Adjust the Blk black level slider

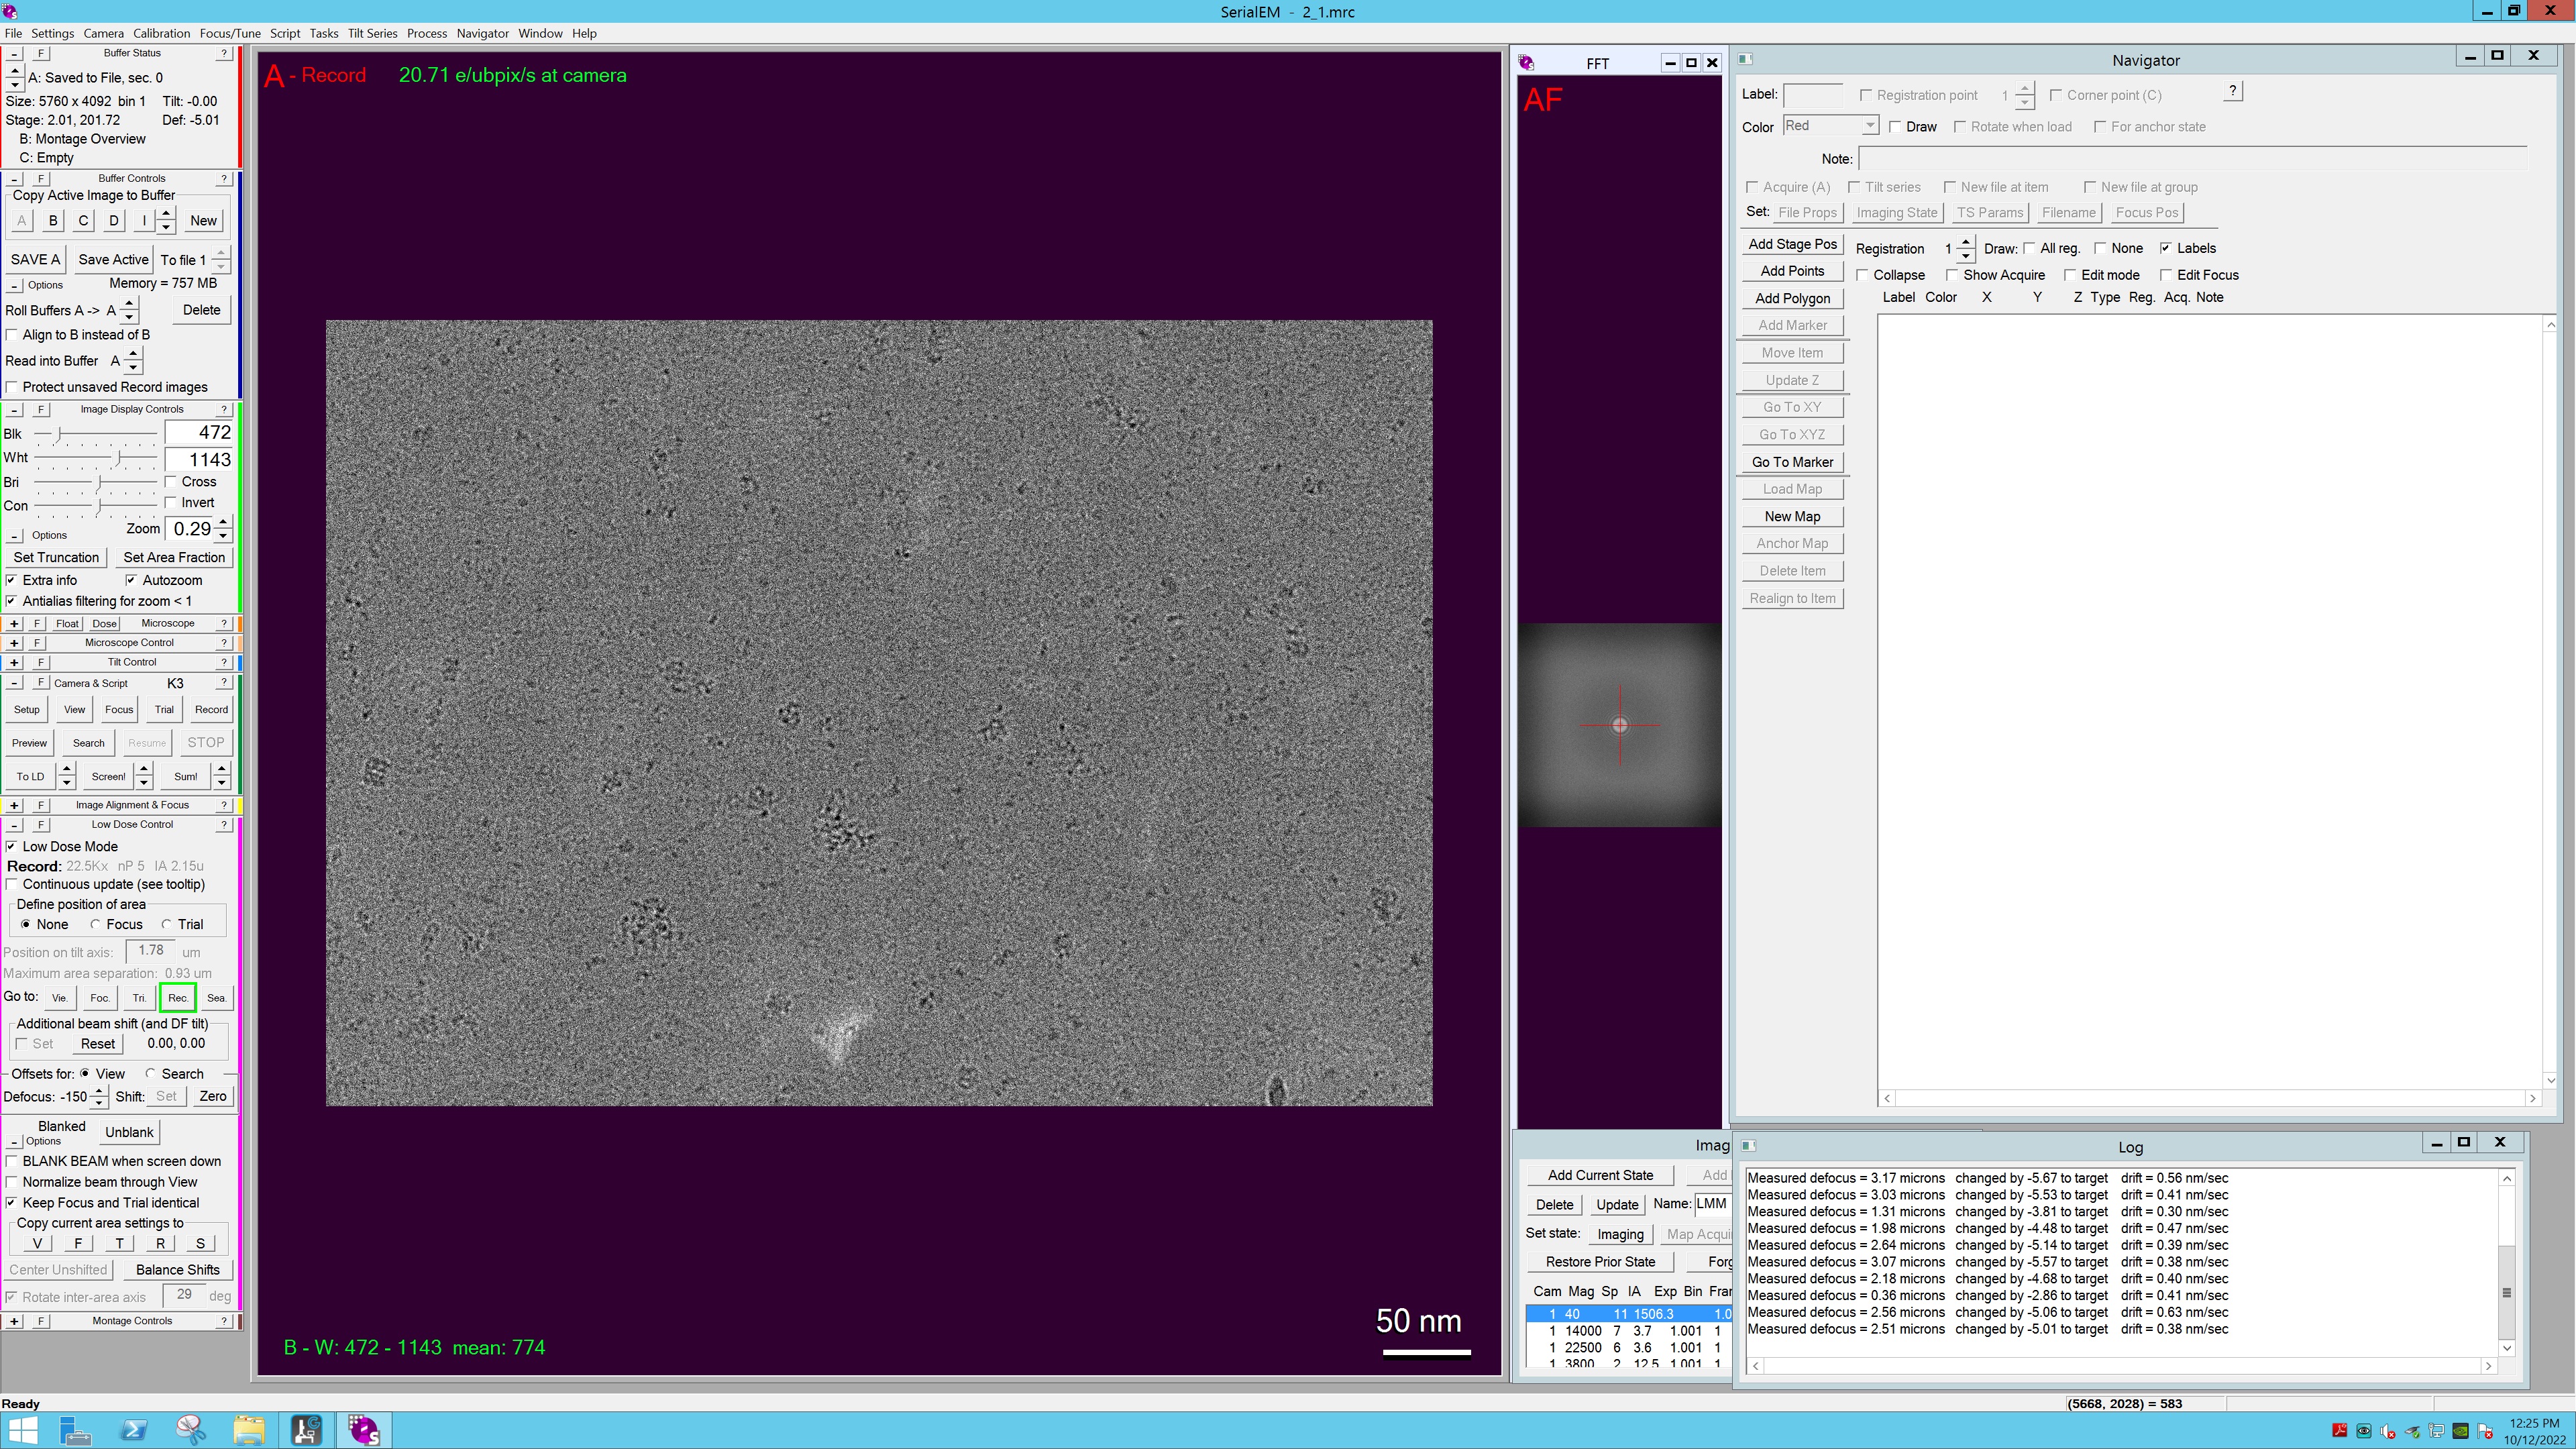click(96, 434)
